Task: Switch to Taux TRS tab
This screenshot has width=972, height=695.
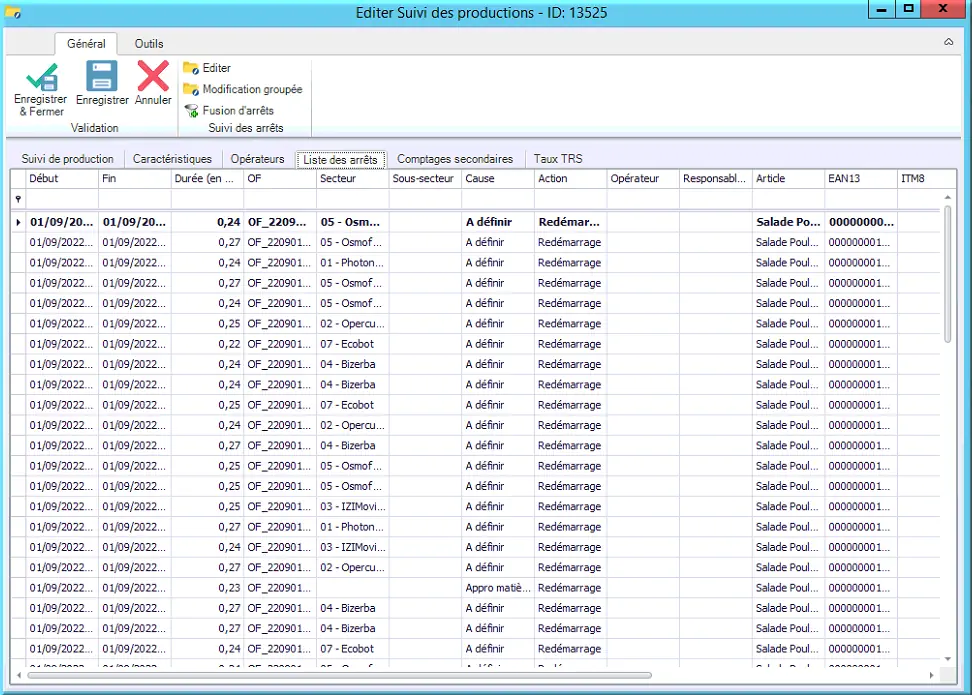Action: pos(558,159)
